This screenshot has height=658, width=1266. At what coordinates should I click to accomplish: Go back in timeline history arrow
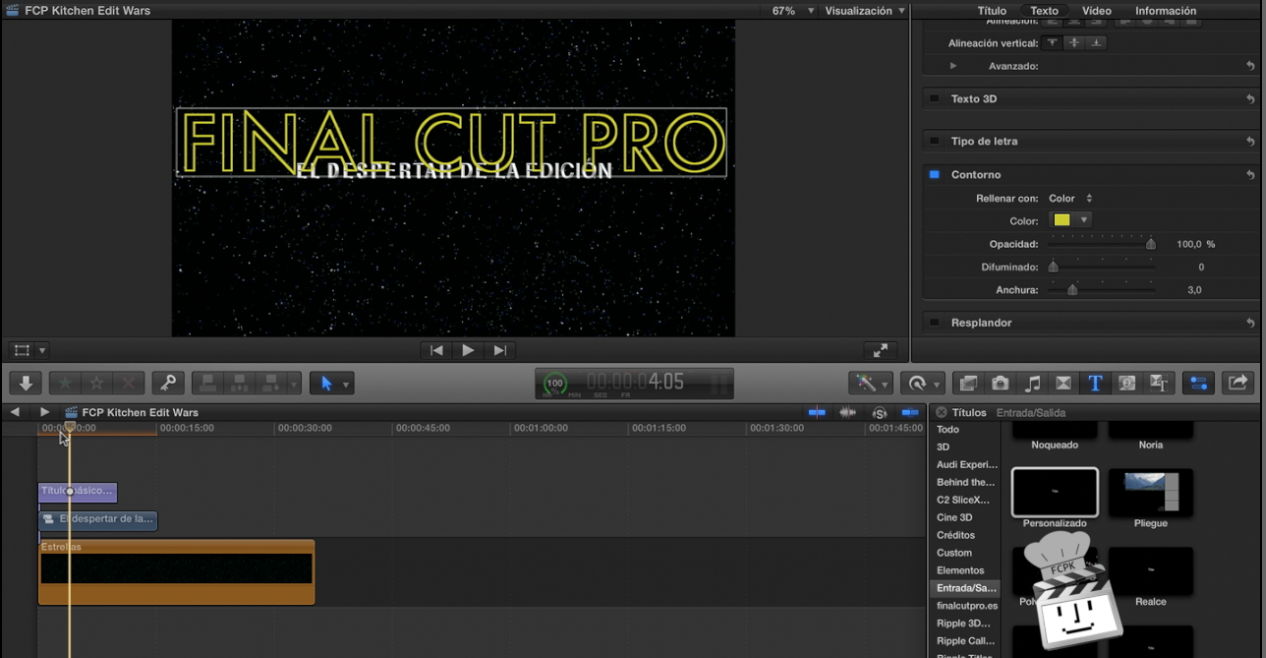click(x=15, y=412)
